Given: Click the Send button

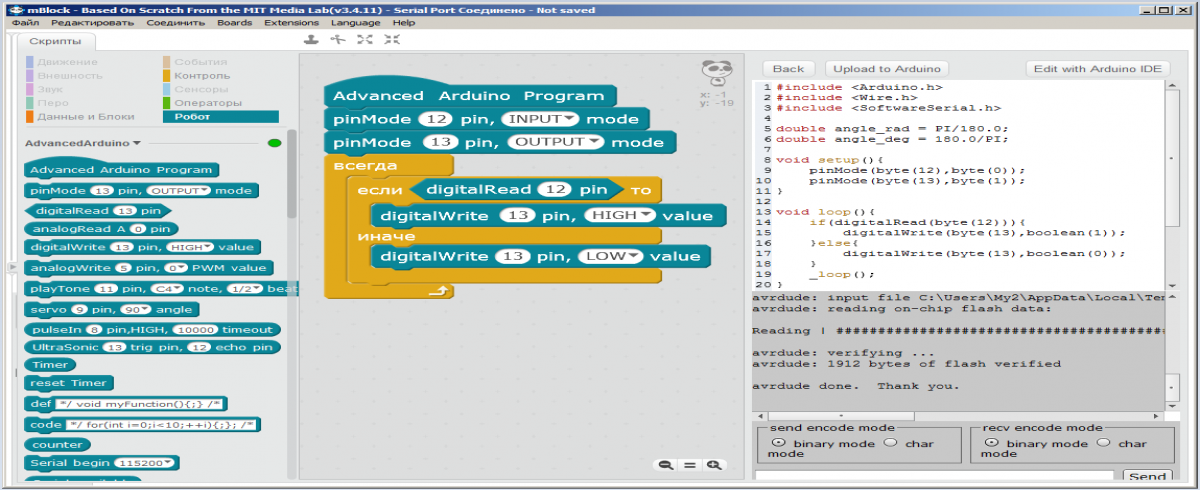Looking at the screenshot, I should tap(1147, 477).
